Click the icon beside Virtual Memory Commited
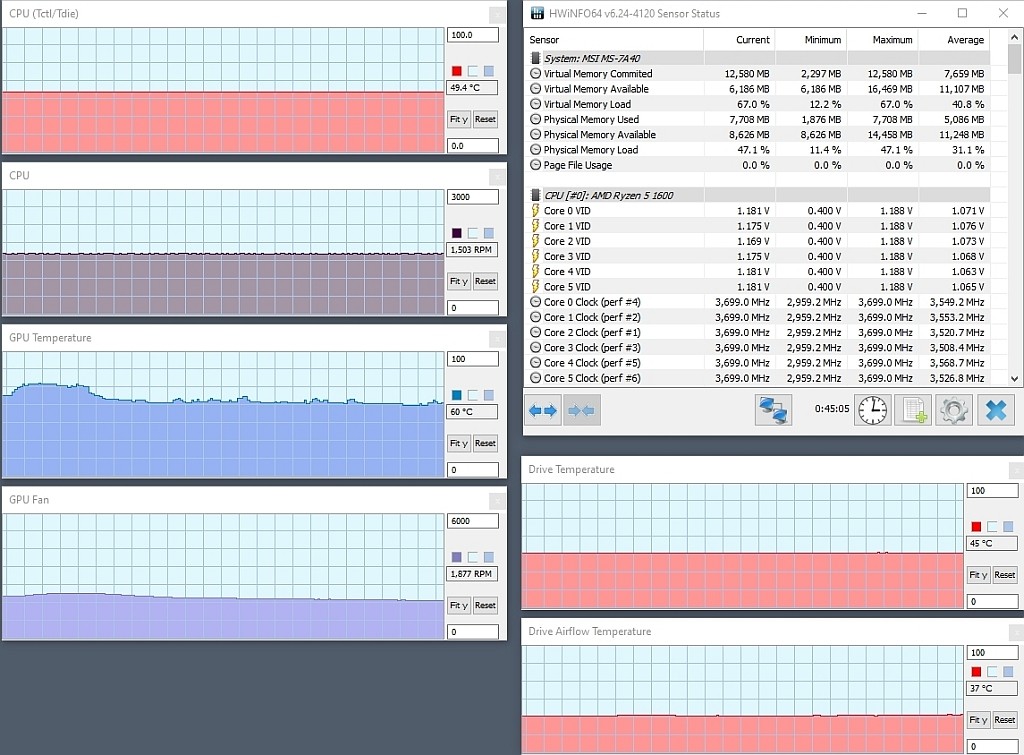Screen dimensions: 1024x755 [x=536, y=74]
